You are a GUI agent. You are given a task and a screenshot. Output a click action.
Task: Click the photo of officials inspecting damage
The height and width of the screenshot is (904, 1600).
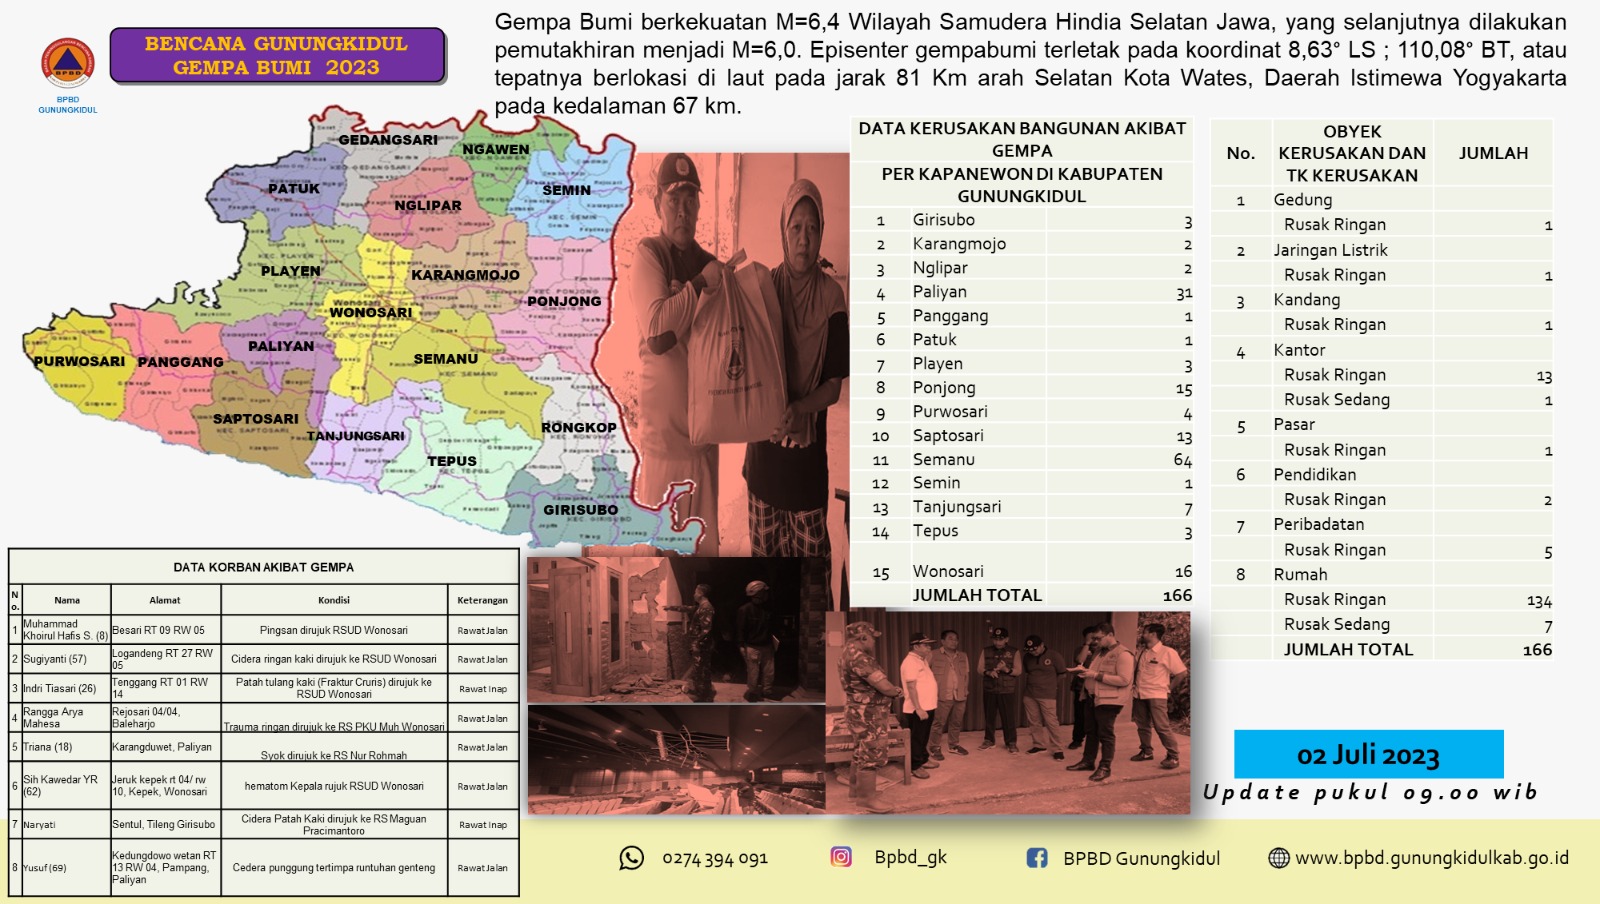(1010, 712)
